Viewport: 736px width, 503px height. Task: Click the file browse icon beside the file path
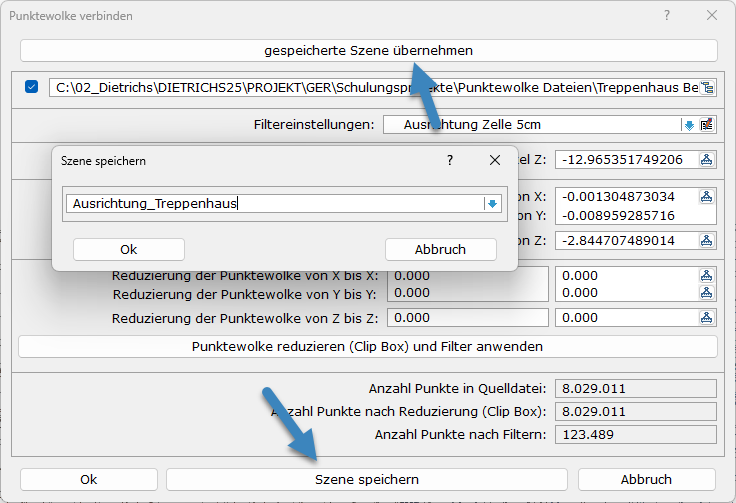(x=708, y=88)
